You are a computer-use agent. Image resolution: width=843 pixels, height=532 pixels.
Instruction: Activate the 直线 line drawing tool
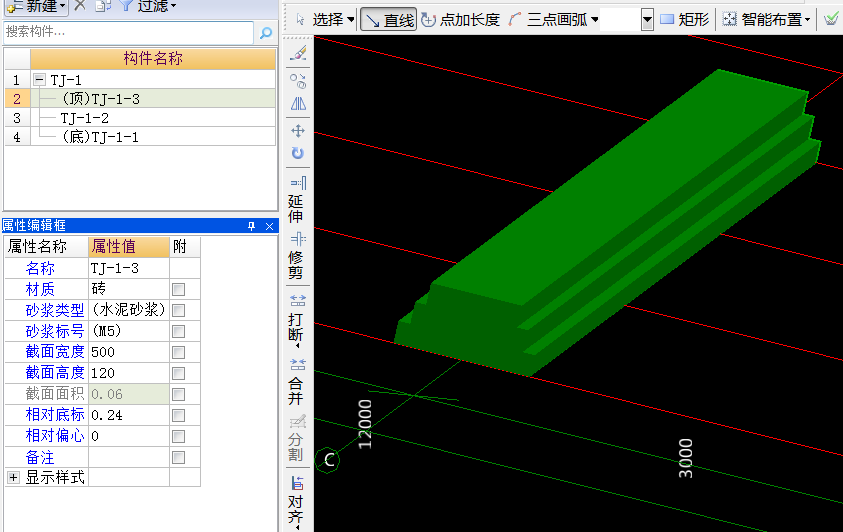click(389, 20)
